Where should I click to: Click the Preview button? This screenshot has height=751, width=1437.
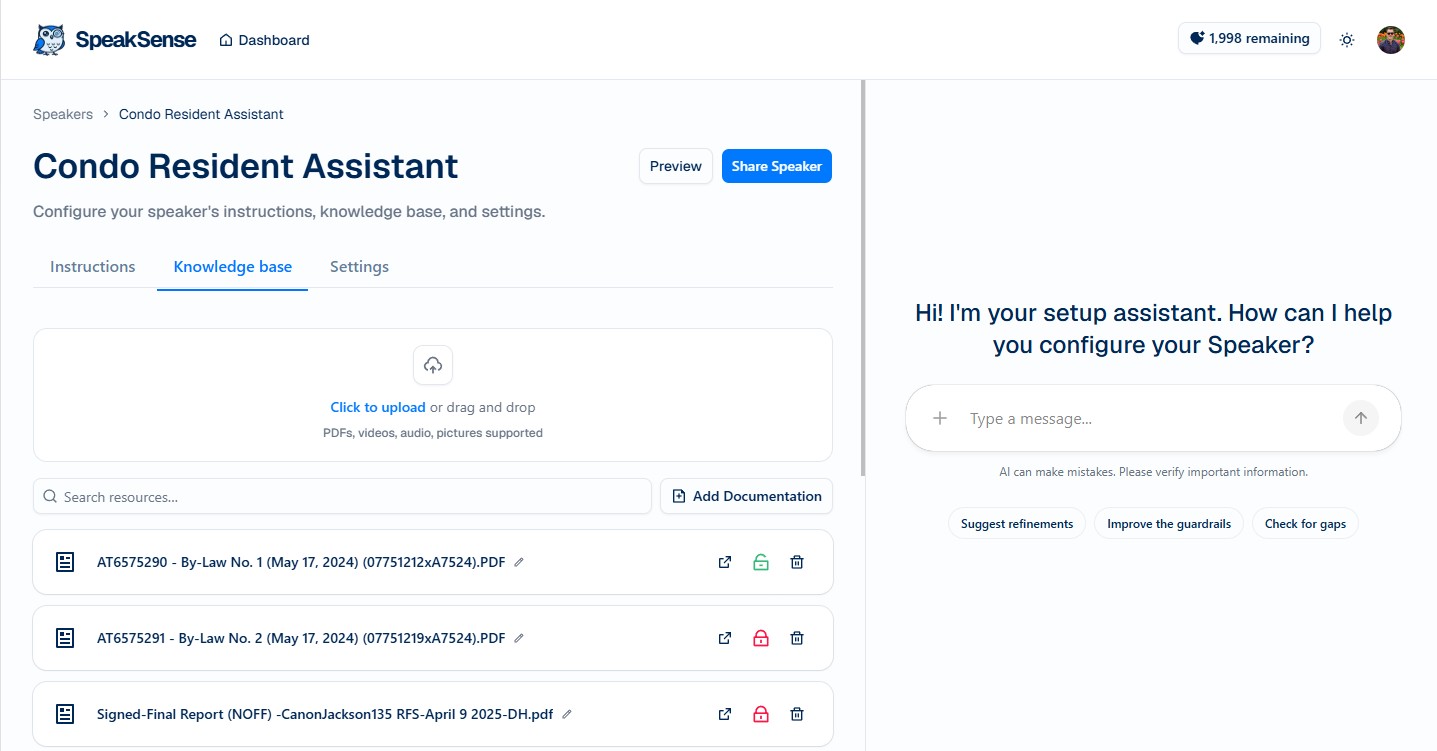(x=676, y=166)
